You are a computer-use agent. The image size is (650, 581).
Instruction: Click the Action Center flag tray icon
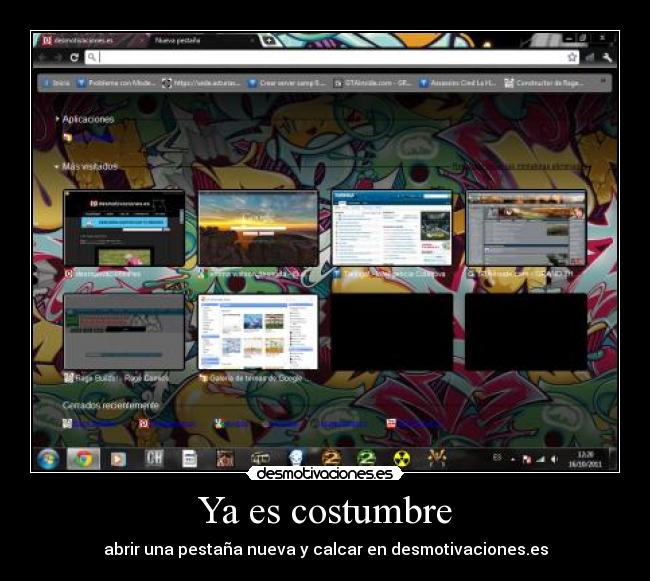coord(527,459)
